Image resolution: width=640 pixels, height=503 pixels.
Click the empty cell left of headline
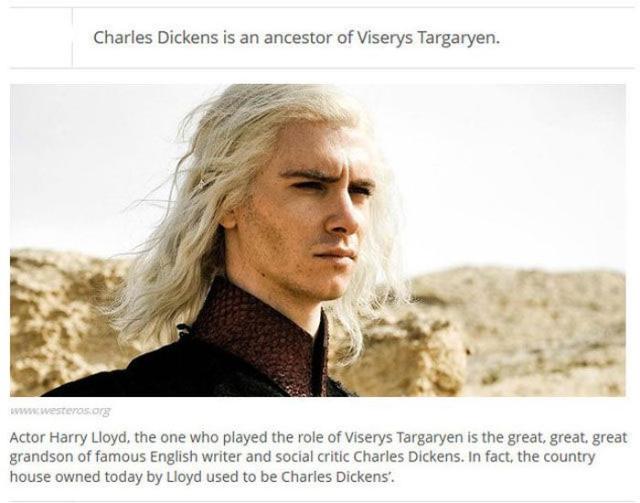pyautogui.click(x=41, y=38)
